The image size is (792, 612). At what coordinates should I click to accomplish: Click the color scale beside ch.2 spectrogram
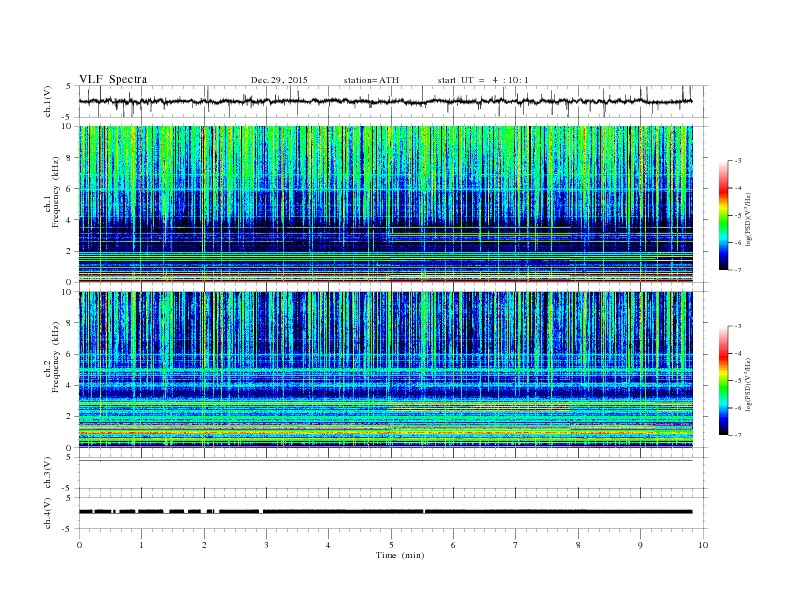723,380
